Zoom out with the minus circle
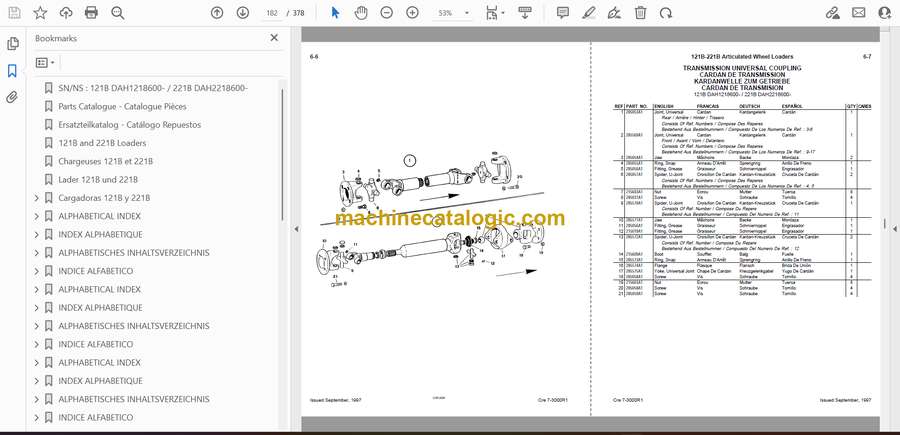 pyautogui.click(x=387, y=13)
